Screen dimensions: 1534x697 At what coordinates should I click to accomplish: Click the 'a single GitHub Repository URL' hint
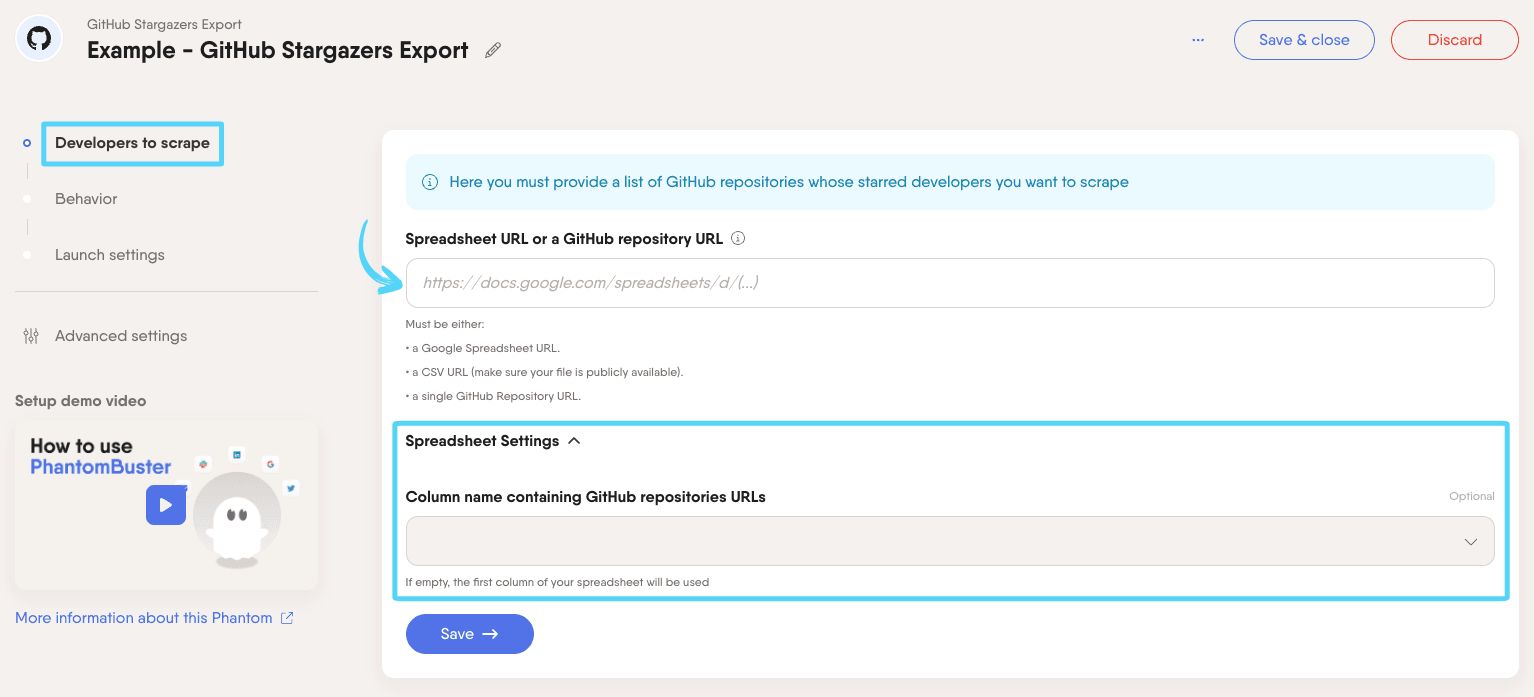493,396
